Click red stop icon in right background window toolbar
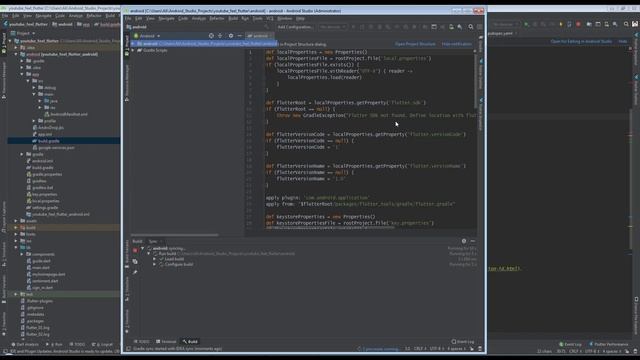The width and height of the screenshot is (640, 360). pyautogui.click(x=578, y=24)
